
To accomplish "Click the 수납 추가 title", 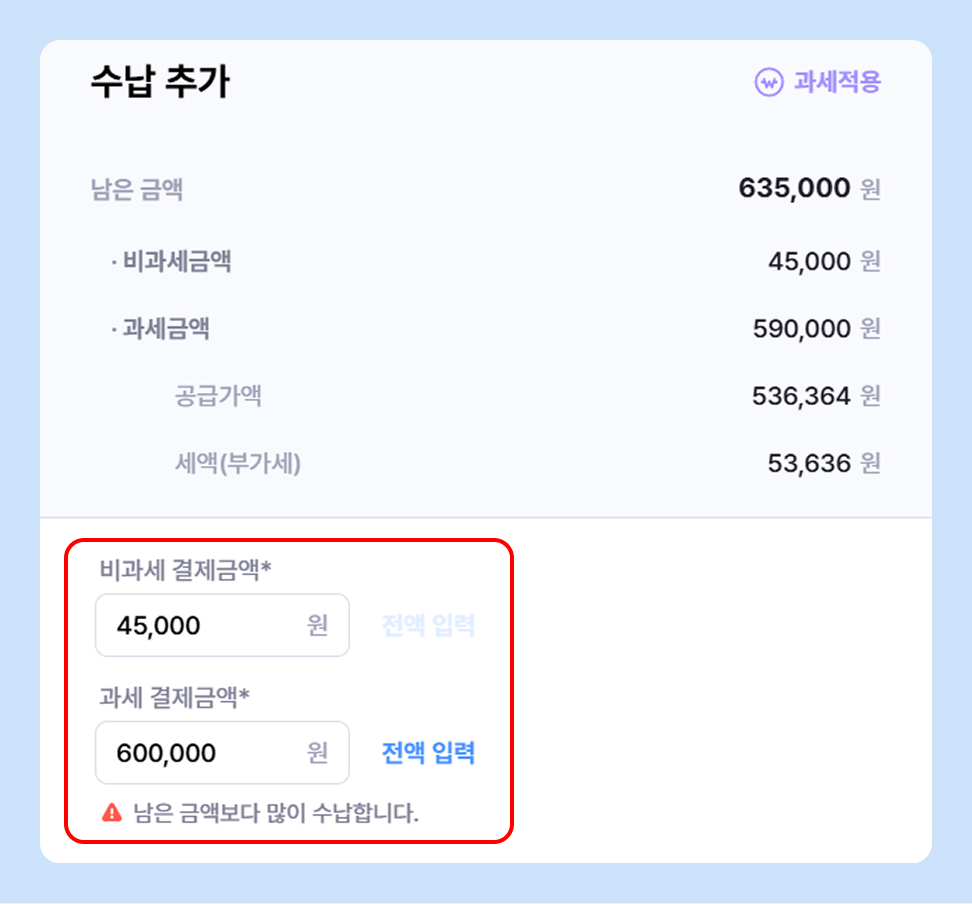I will [x=160, y=82].
